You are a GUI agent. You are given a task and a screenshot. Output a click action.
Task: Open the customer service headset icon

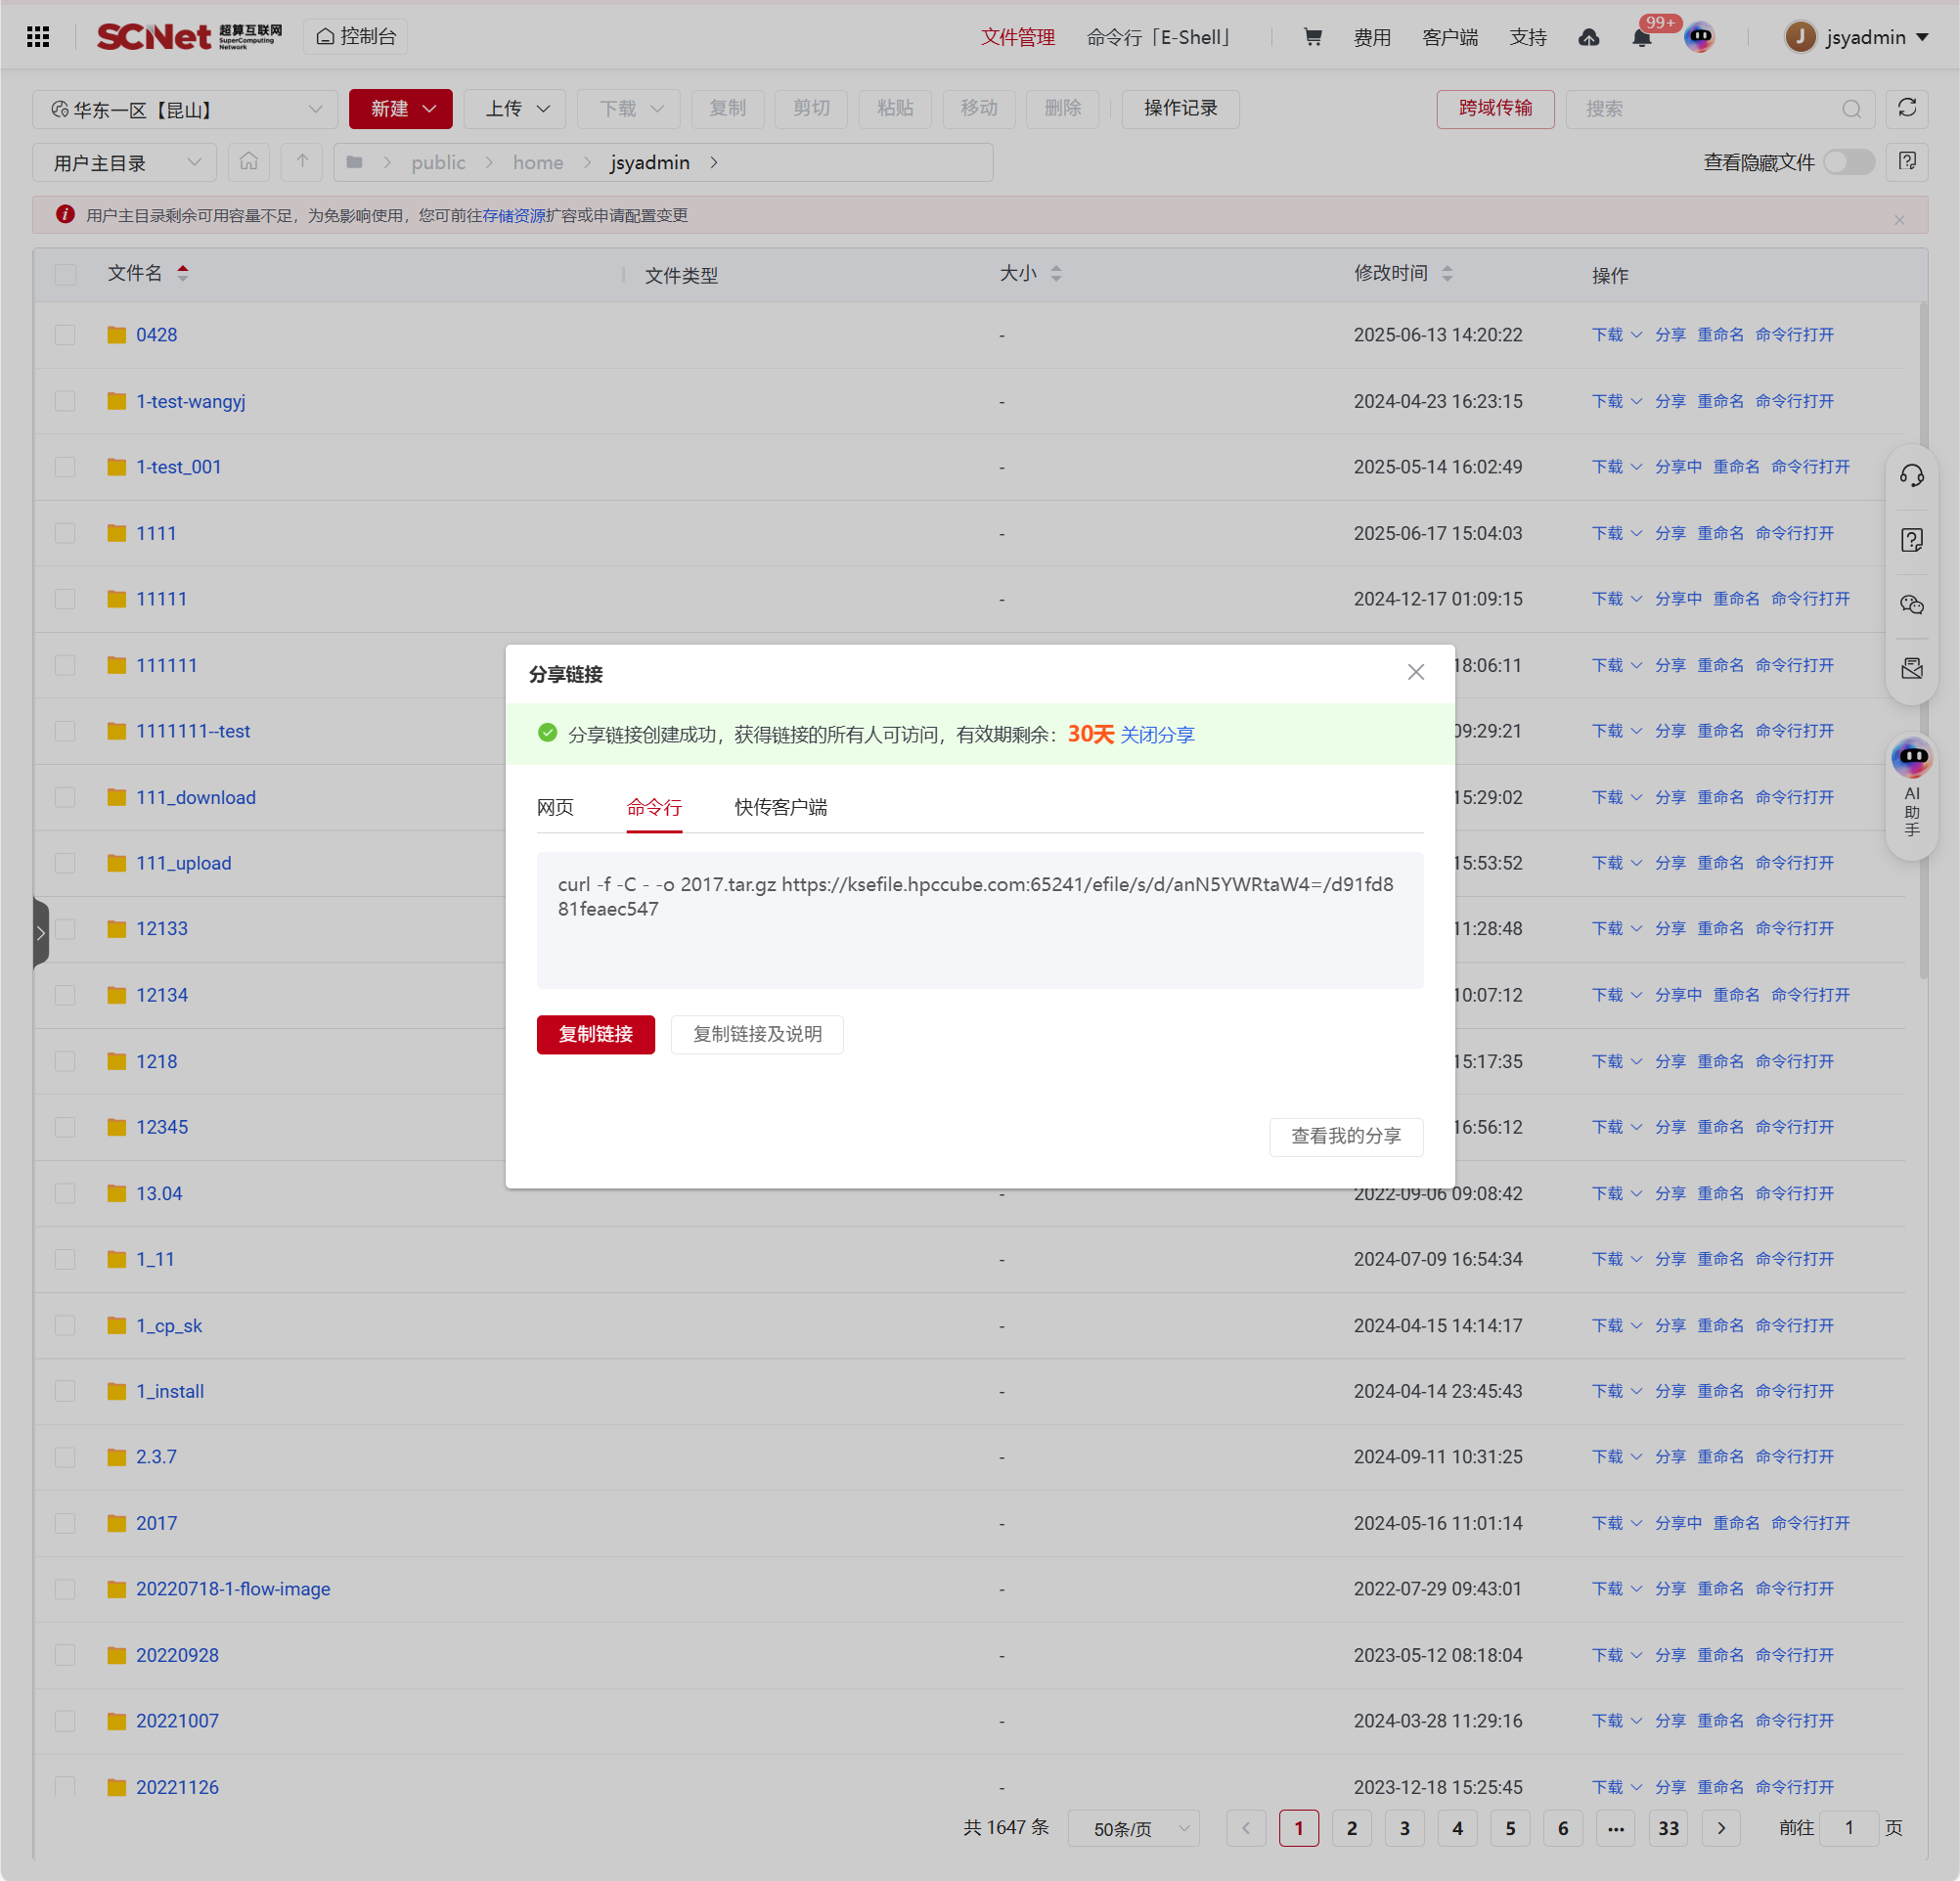(x=1911, y=476)
